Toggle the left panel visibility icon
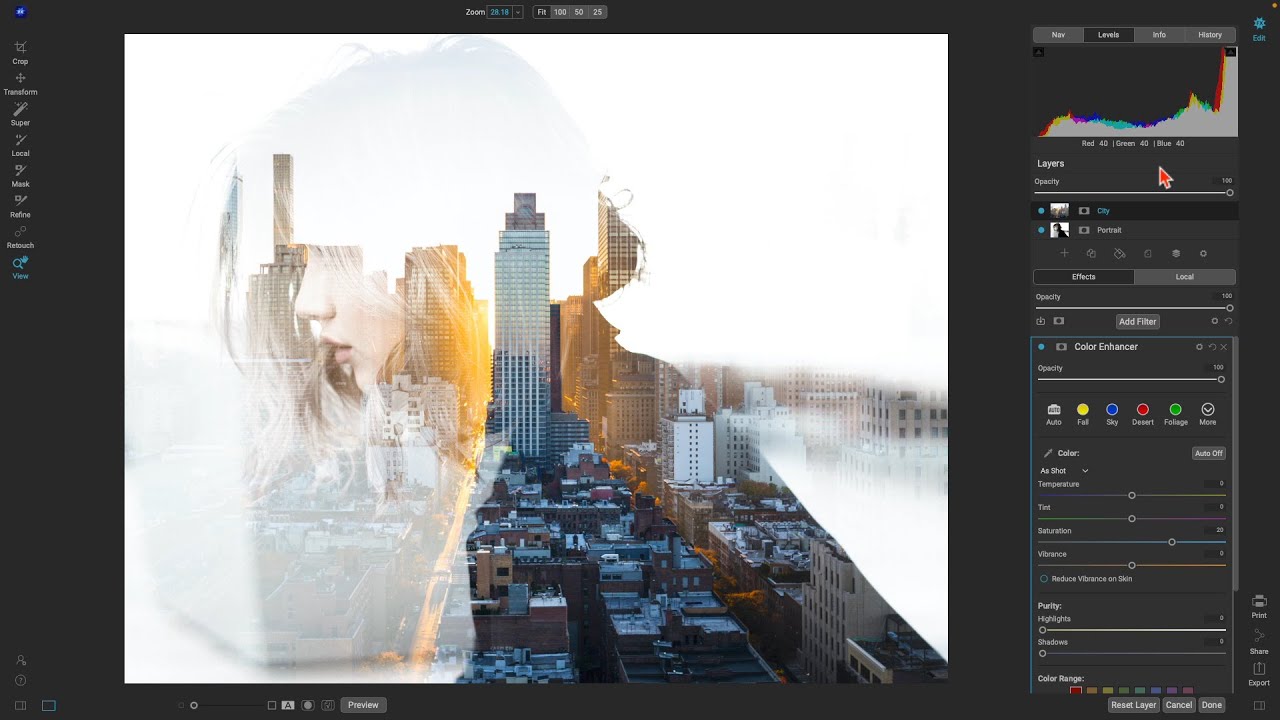1280x720 pixels. [20, 705]
